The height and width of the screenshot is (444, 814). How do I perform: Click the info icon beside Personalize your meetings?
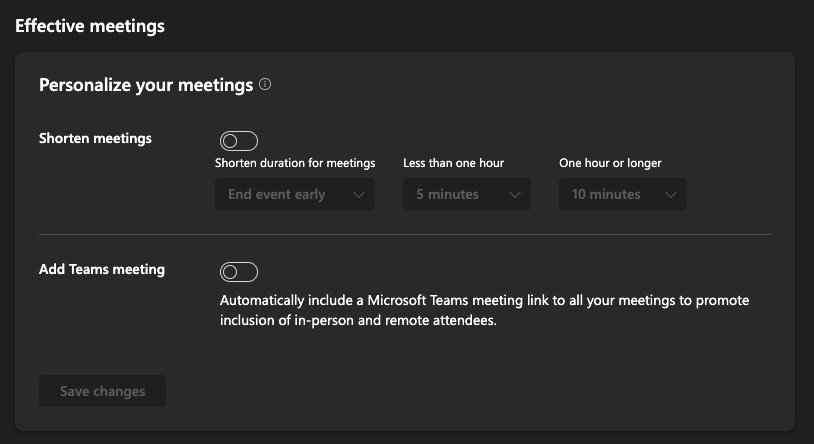(x=265, y=85)
